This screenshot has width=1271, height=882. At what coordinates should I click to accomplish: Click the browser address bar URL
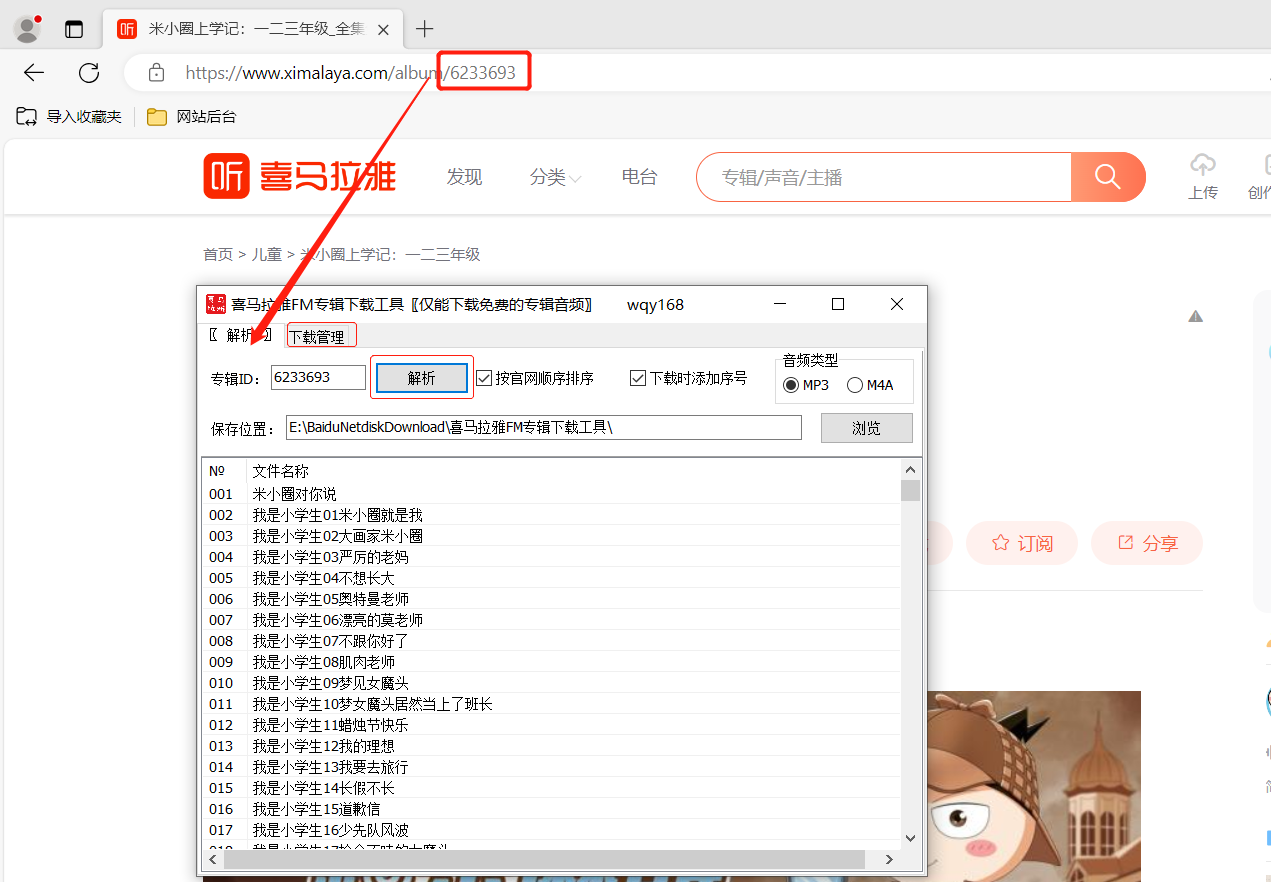350,73
